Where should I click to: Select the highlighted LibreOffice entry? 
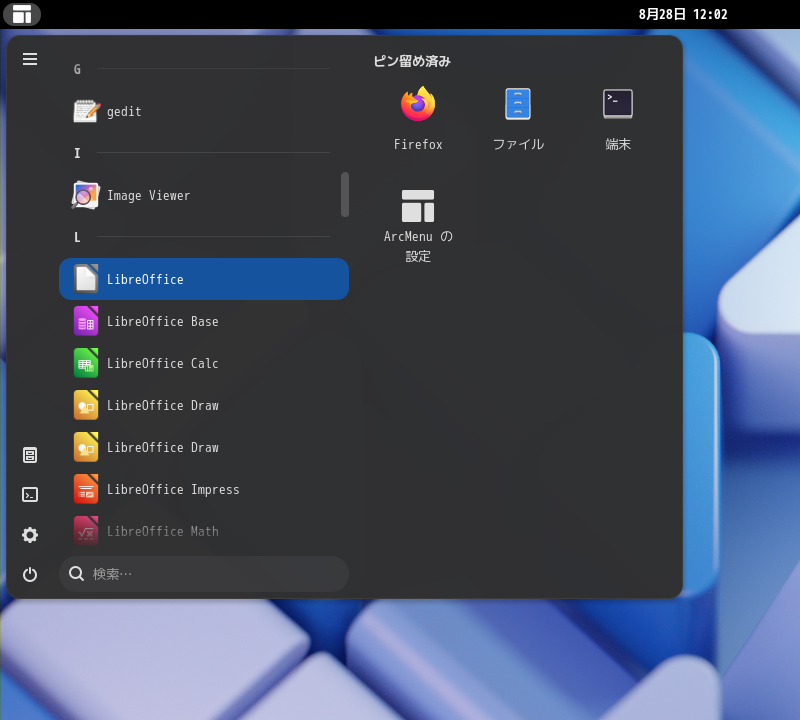coord(204,279)
